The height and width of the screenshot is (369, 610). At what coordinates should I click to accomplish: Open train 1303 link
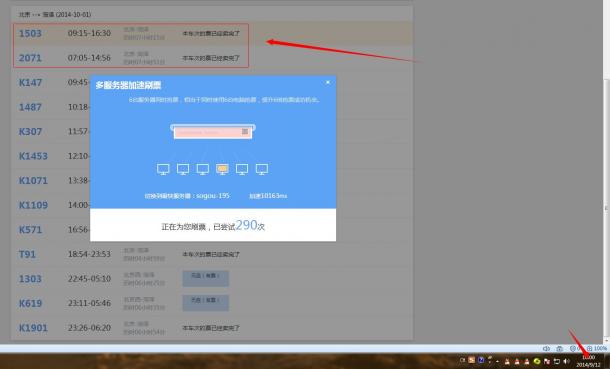click(x=30, y=279)
